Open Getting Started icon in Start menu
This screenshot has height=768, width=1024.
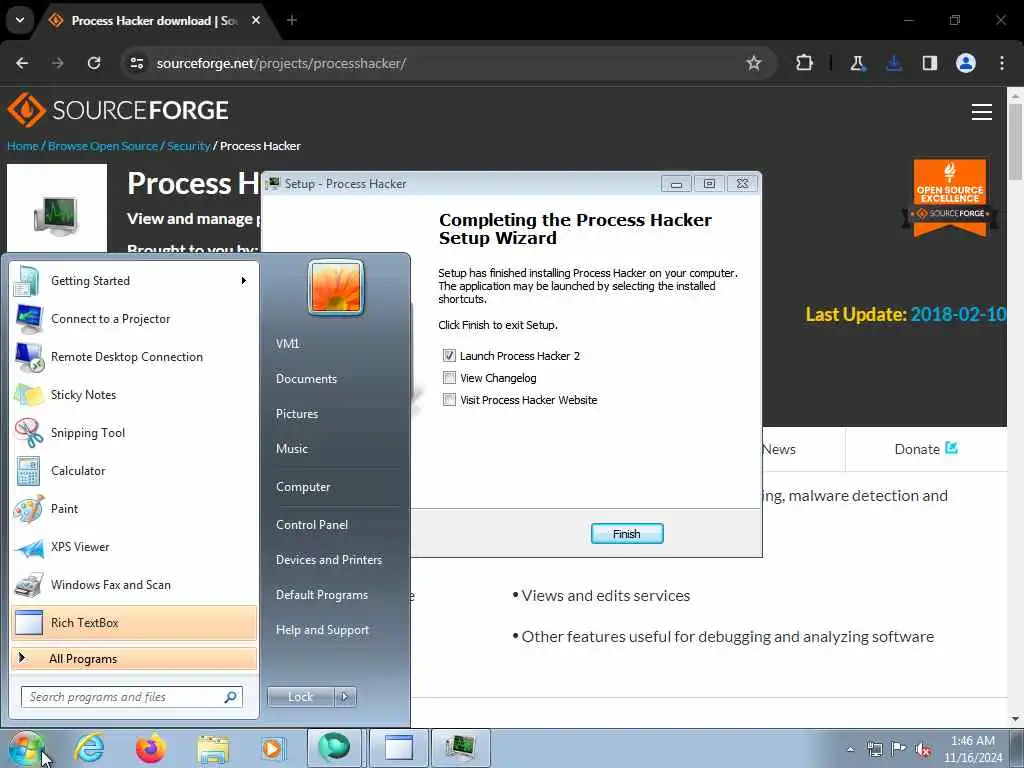[x=27, y=281]
